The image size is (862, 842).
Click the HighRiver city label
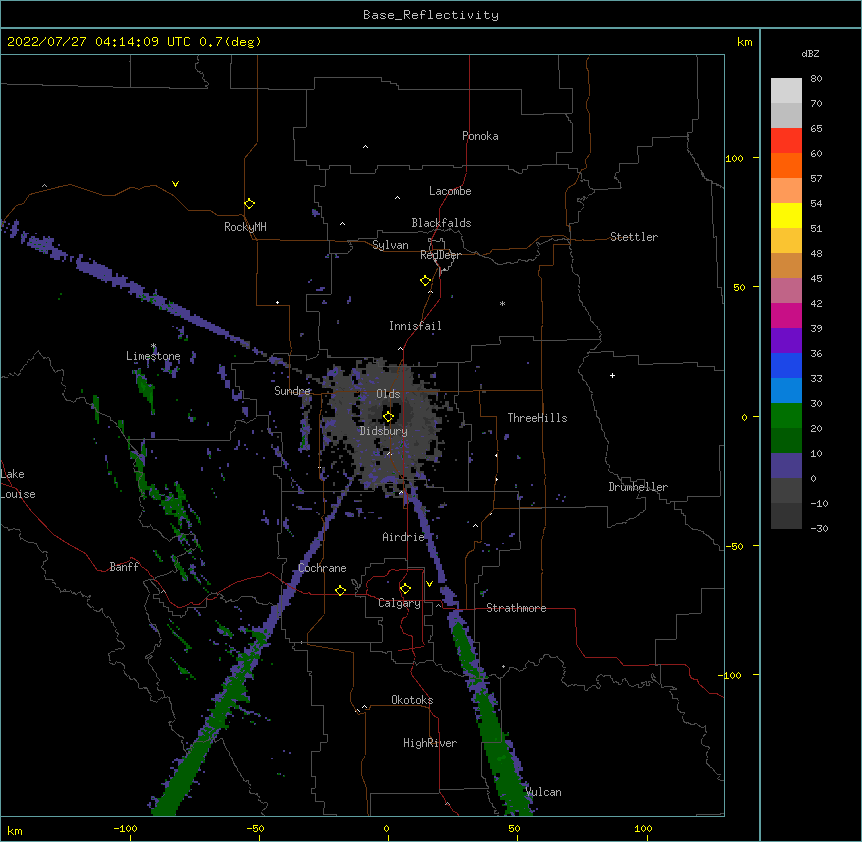coord(430,743)
